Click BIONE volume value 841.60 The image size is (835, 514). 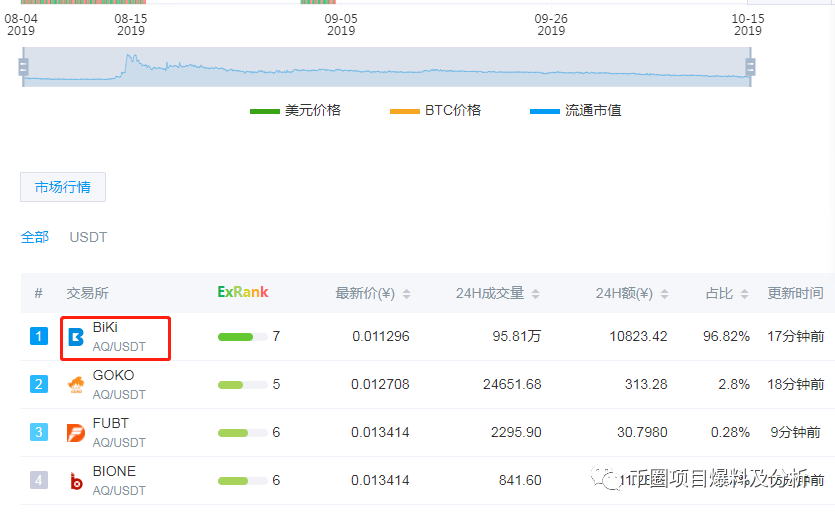point(520,480)
